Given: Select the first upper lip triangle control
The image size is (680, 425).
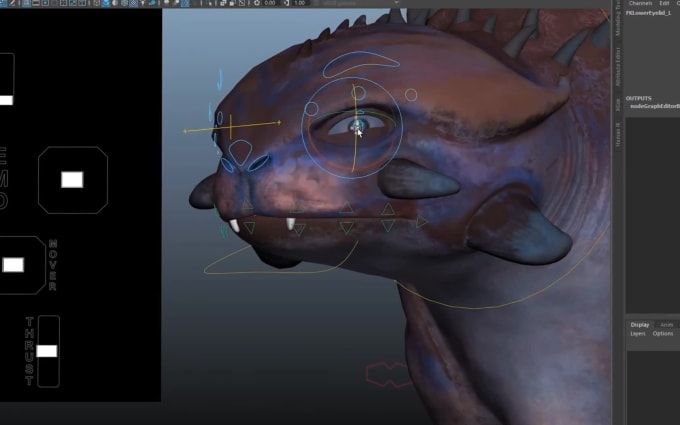Looking at the screenshot, I should point(247,205).
